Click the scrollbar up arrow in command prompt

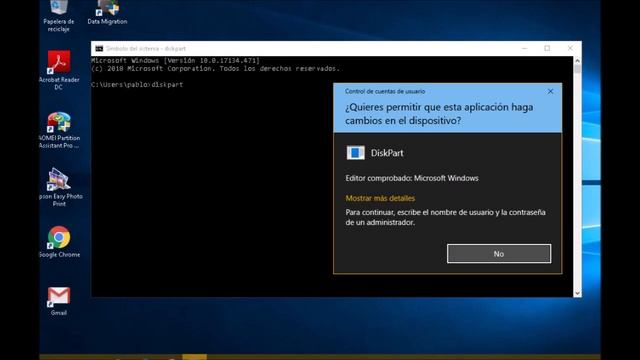[x=577, y=61]
